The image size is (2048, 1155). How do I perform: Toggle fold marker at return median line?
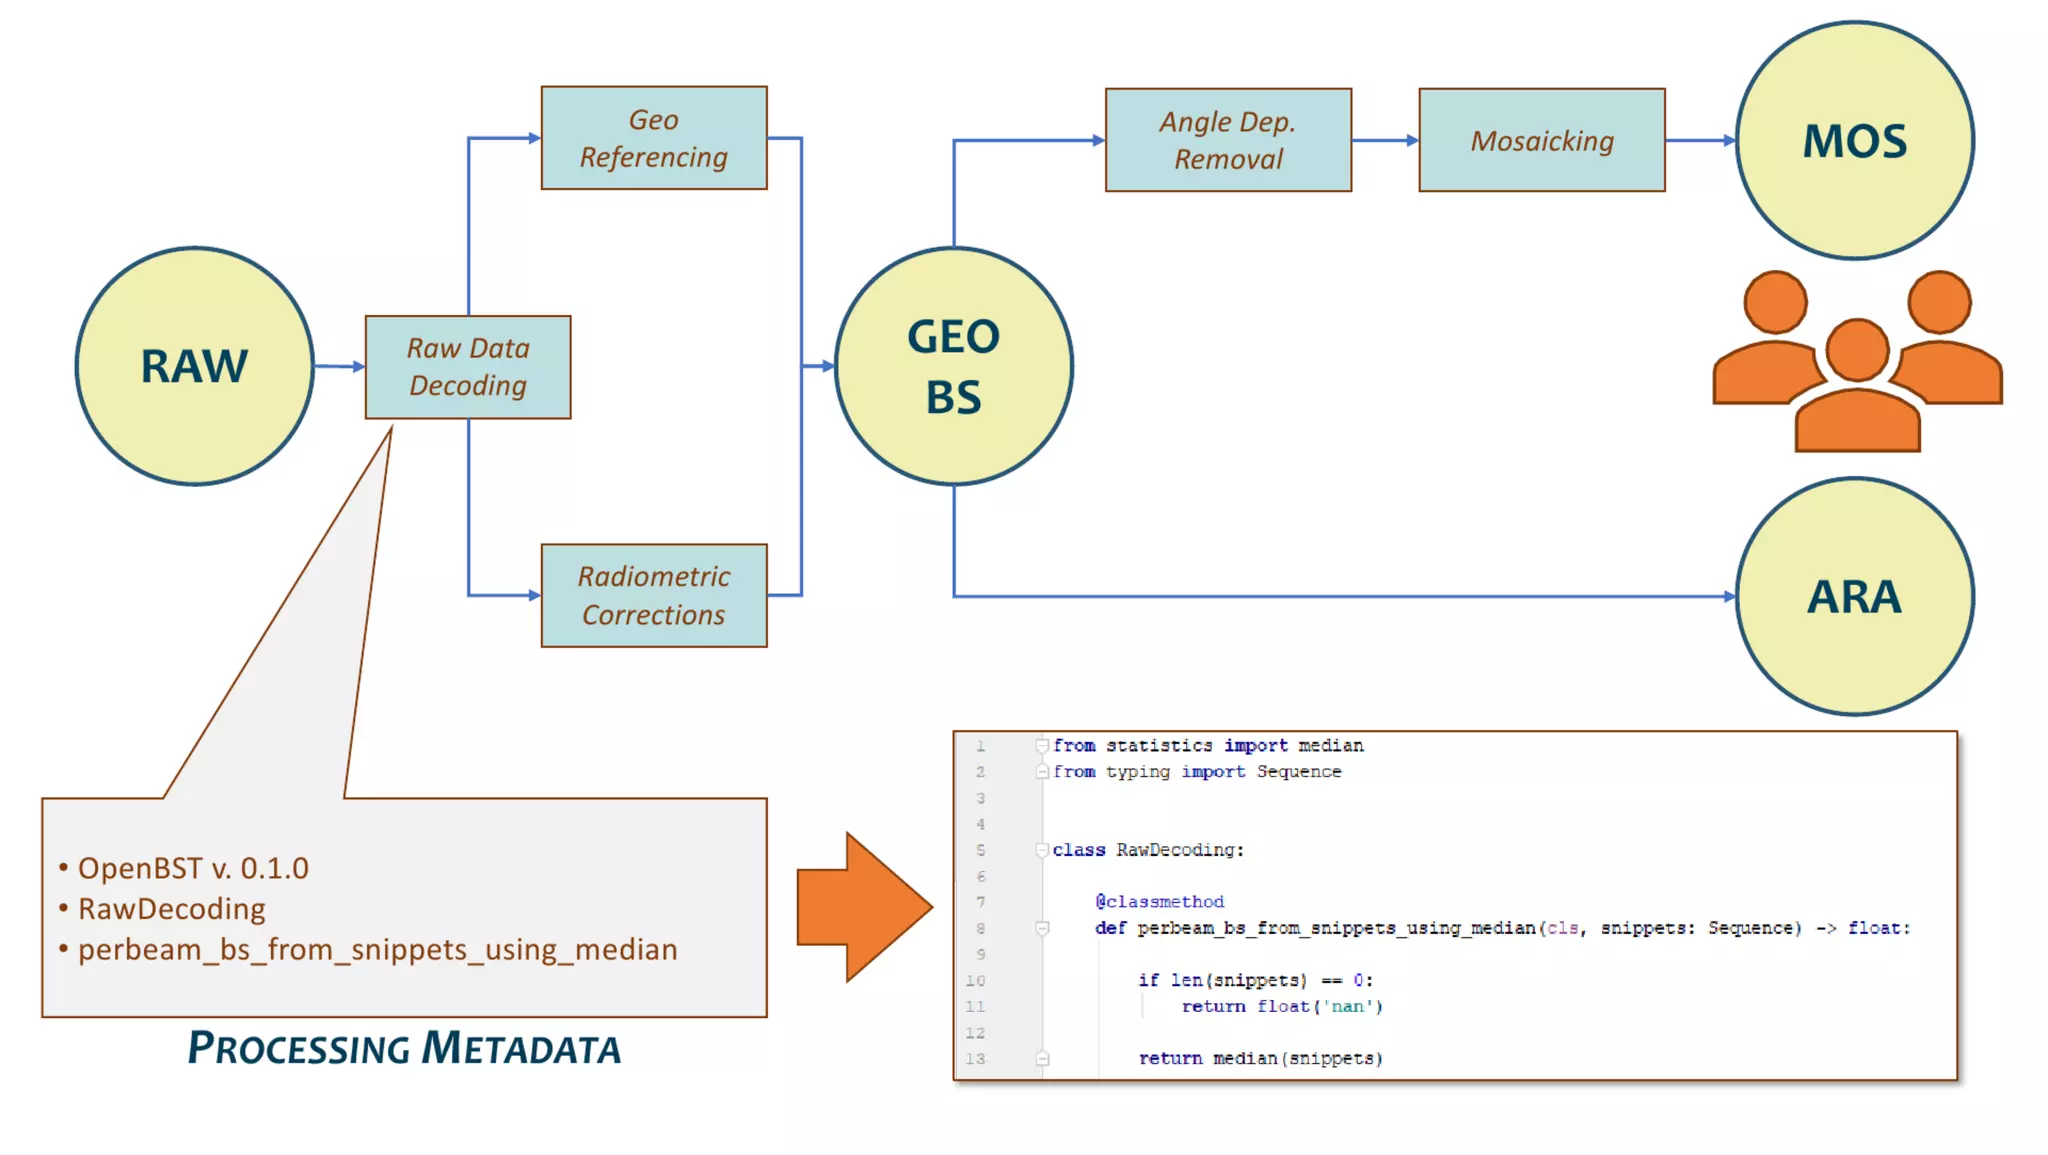(x=1042, y=1058)
